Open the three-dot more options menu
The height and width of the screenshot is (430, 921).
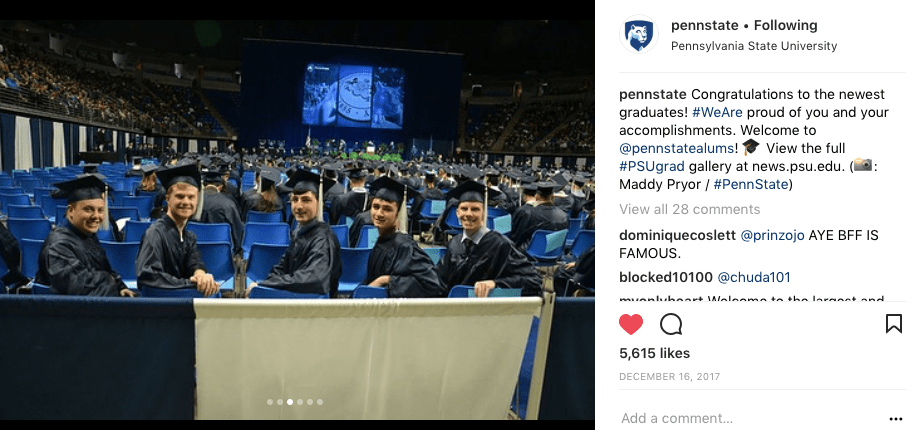896,419
